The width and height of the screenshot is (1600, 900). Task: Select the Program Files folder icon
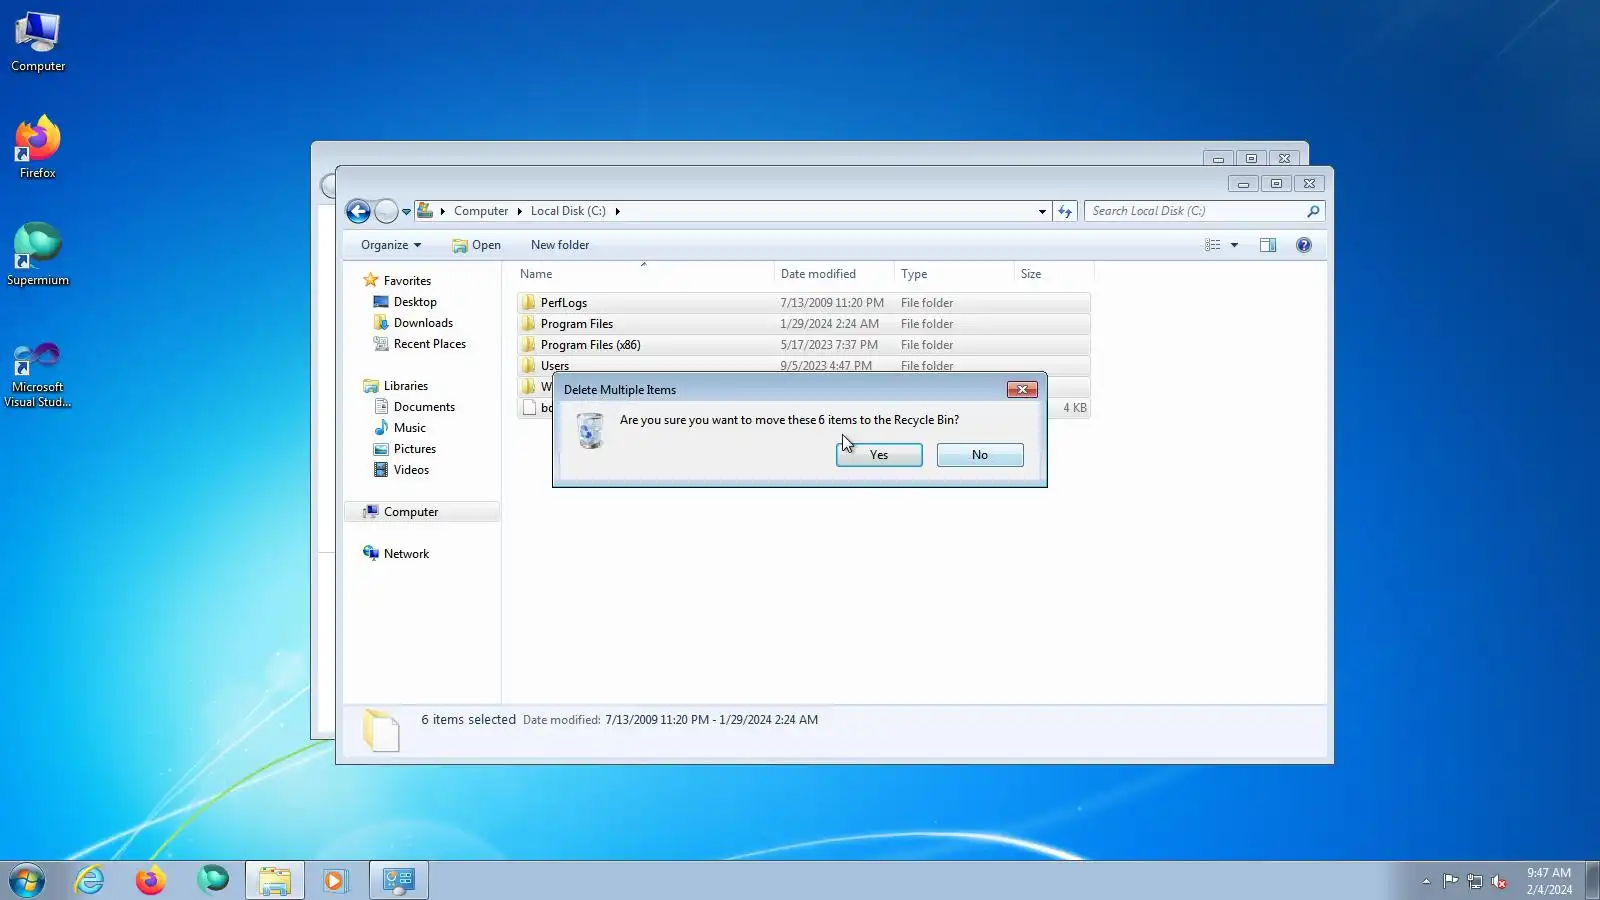coord(528,324)
